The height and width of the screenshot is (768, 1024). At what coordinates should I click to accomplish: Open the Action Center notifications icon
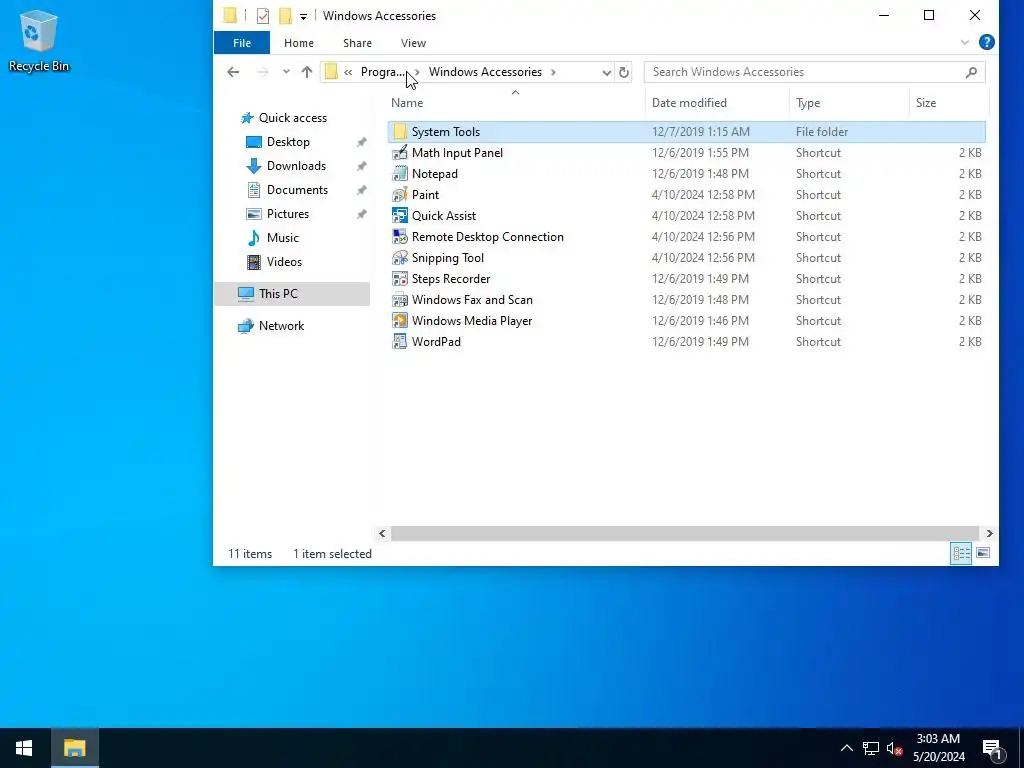click(993, 750)
